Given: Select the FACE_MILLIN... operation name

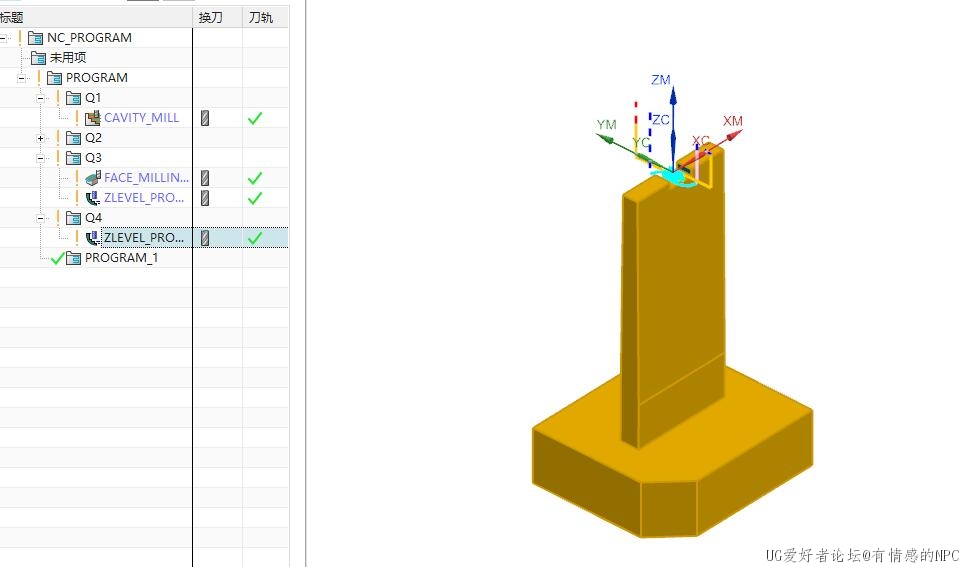Looking at the screenshot, I should coord(147,178).
